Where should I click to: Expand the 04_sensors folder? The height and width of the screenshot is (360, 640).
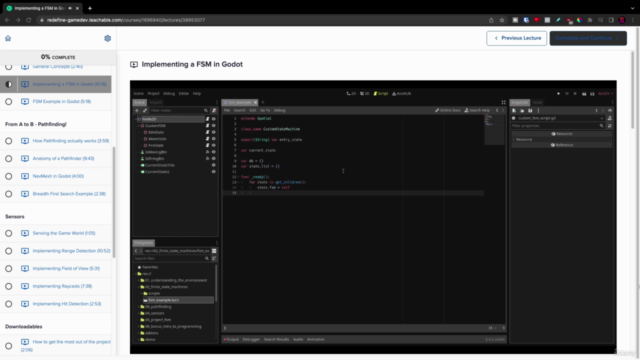(138, 313)
